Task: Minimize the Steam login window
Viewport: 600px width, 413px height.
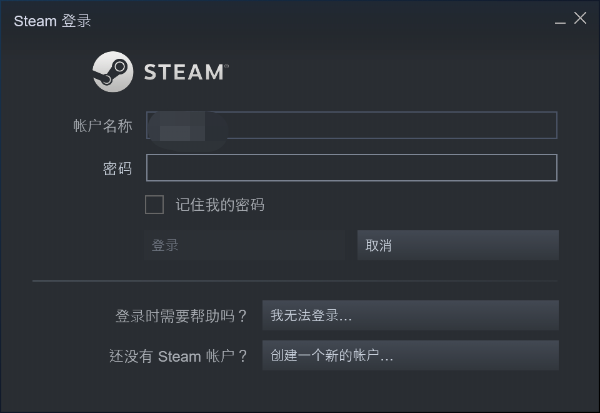Action: 560,20
